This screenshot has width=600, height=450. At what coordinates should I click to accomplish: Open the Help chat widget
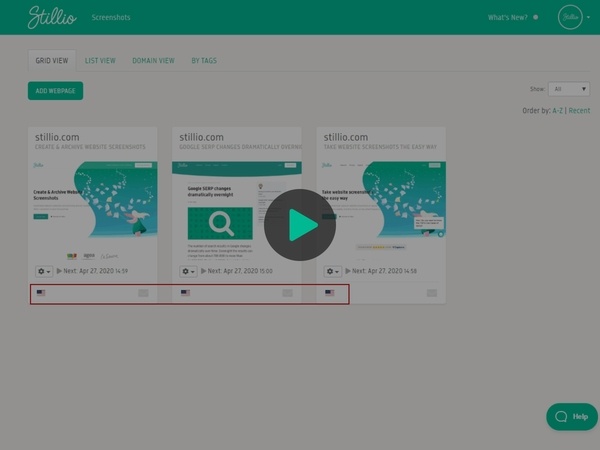coord(572,417)
